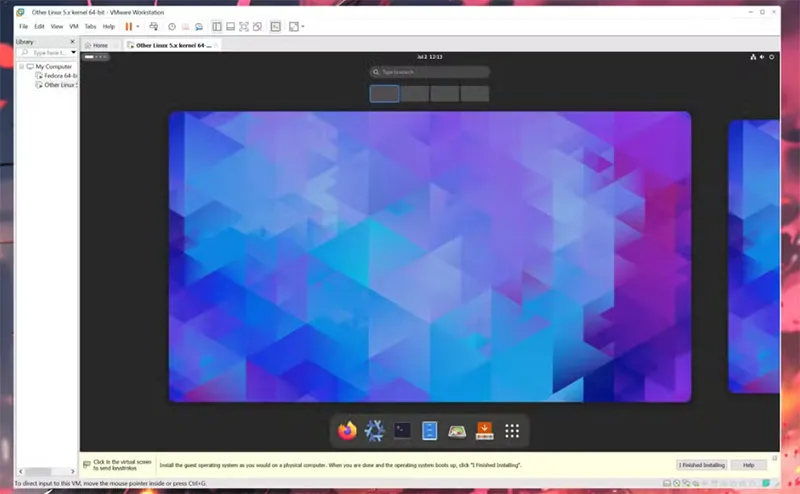Open the snapshot manager toolbar icon
The height and width of the screenshot is (494, 800).
pos(199,27)
